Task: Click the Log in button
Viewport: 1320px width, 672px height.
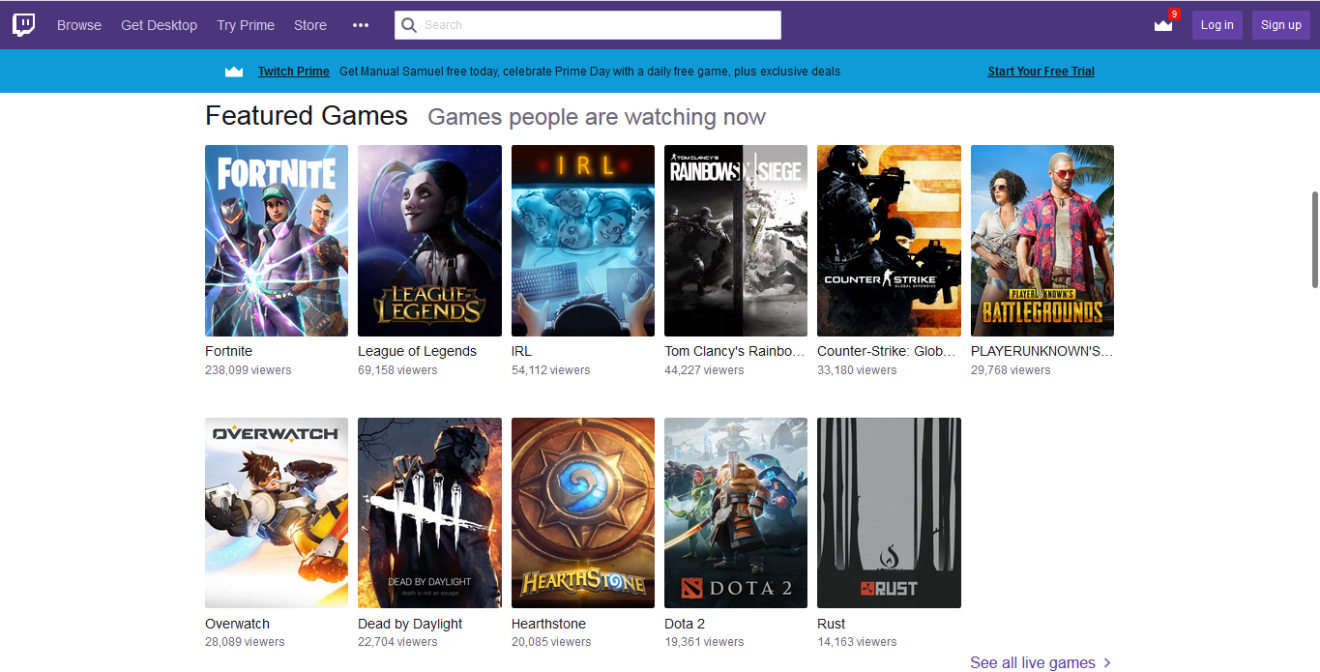Action: (x=1217, y=25)
